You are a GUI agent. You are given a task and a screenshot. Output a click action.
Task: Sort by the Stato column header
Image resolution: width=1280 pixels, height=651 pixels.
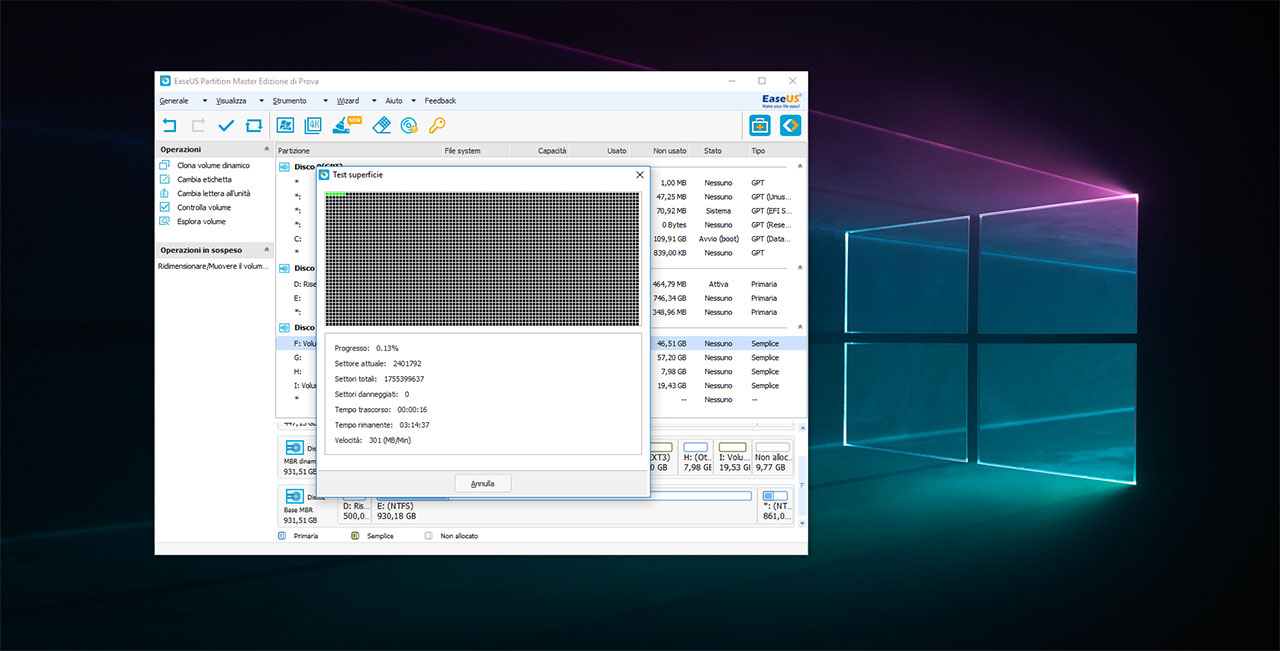click(x=720, y=151)
